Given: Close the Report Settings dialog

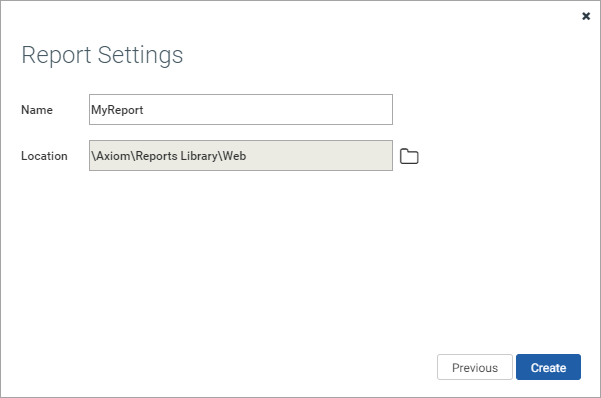Looking at the screenshot, I should (x=586, y=16).
